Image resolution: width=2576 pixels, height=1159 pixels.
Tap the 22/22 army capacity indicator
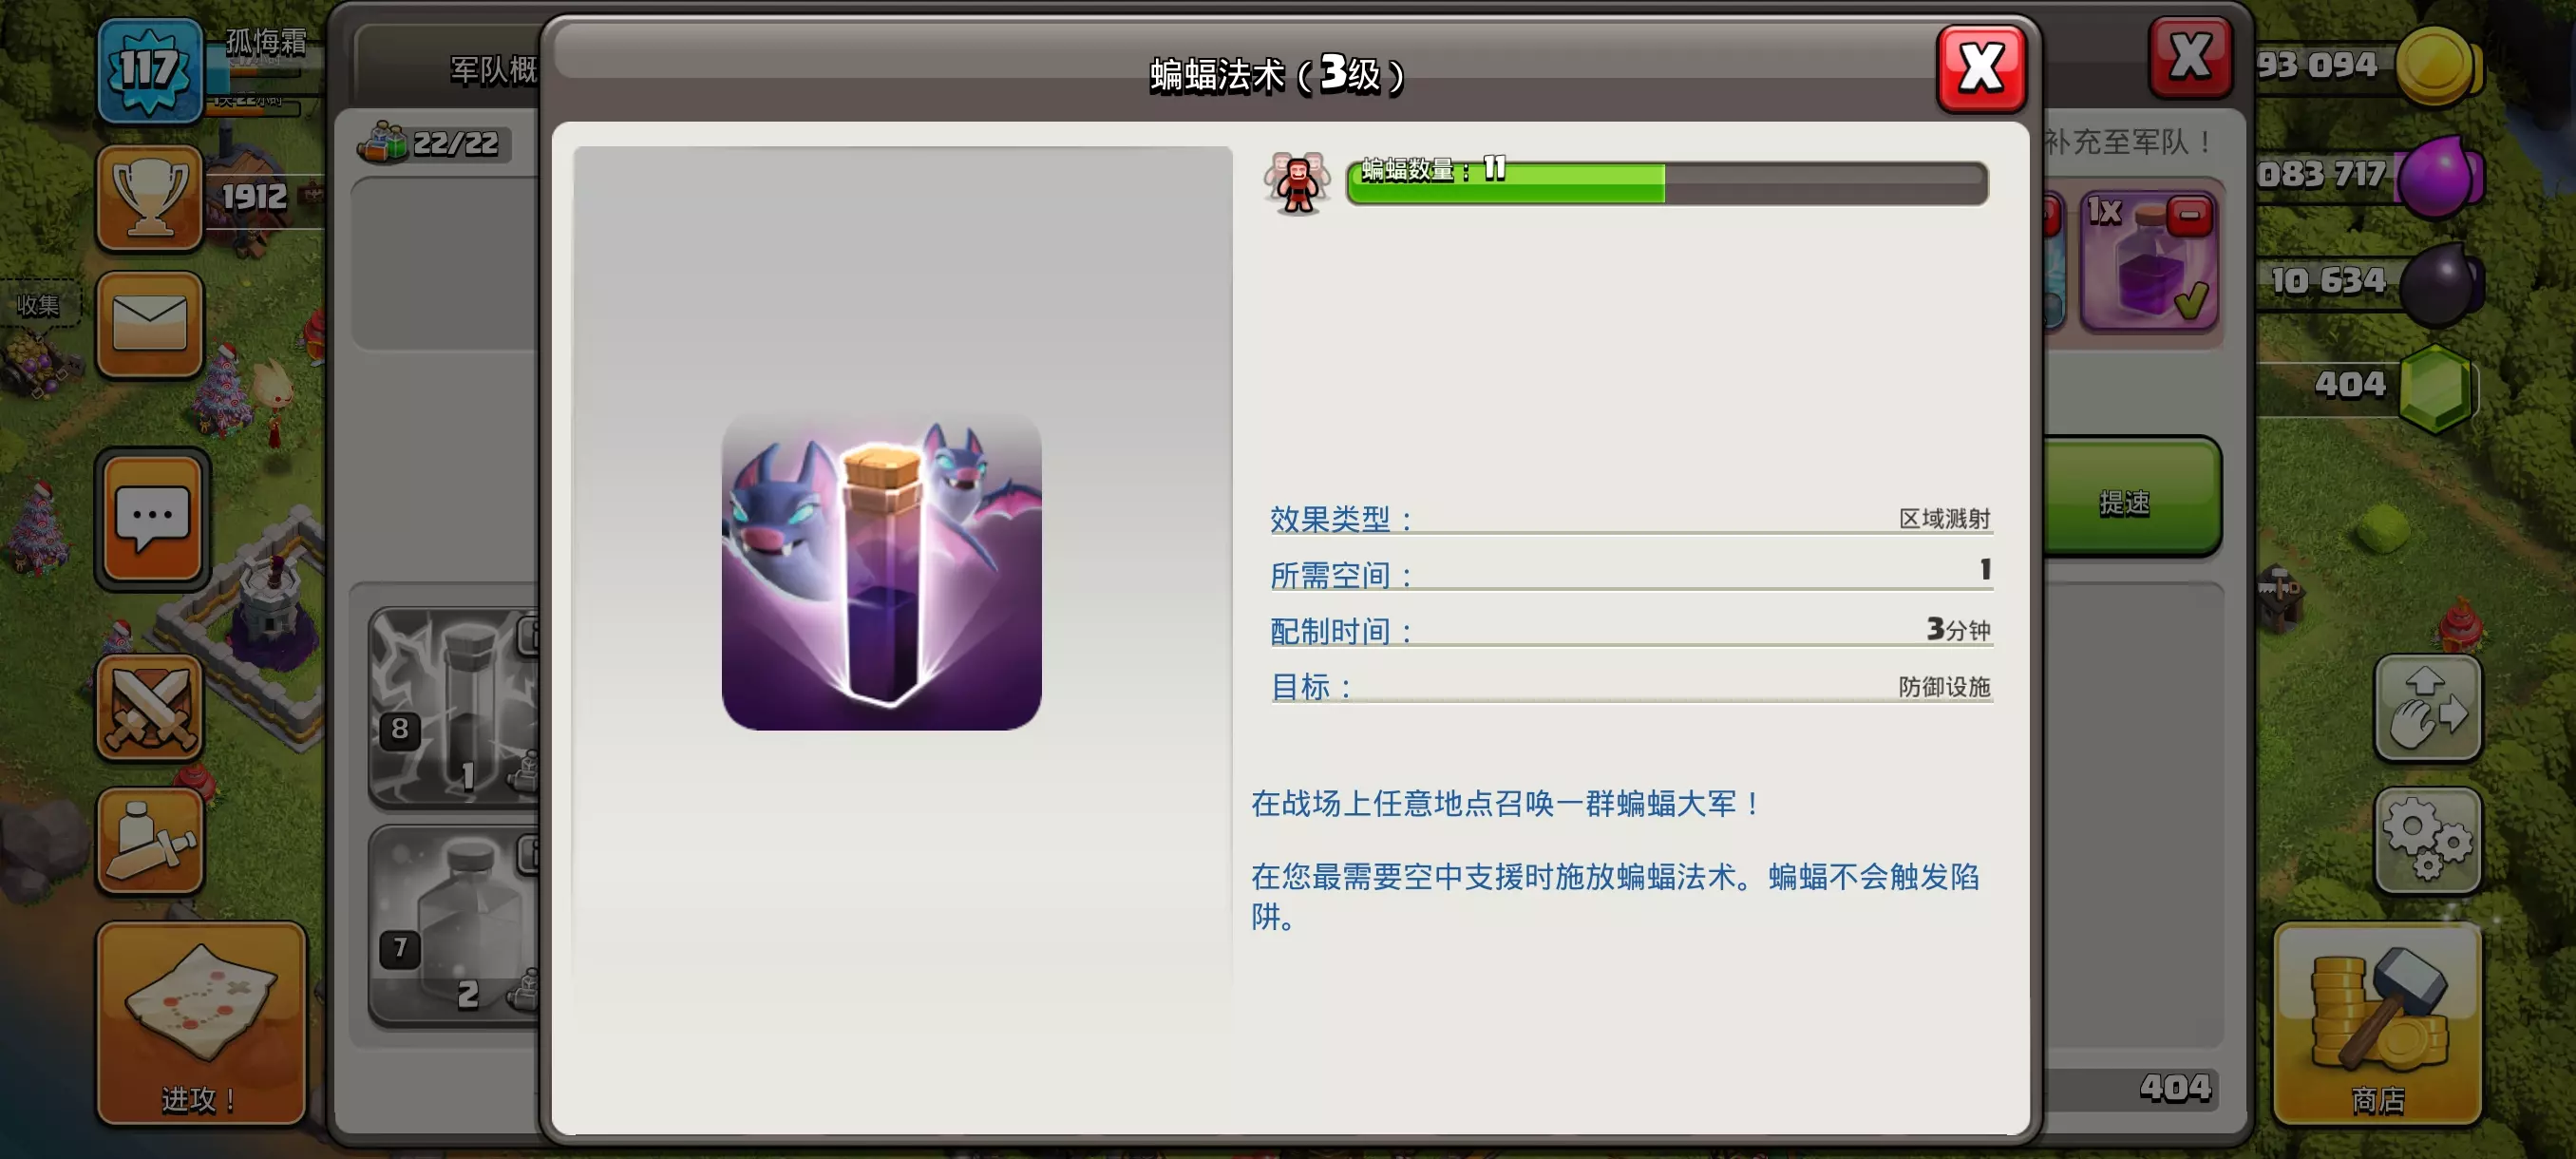click(x=435, y=143)
